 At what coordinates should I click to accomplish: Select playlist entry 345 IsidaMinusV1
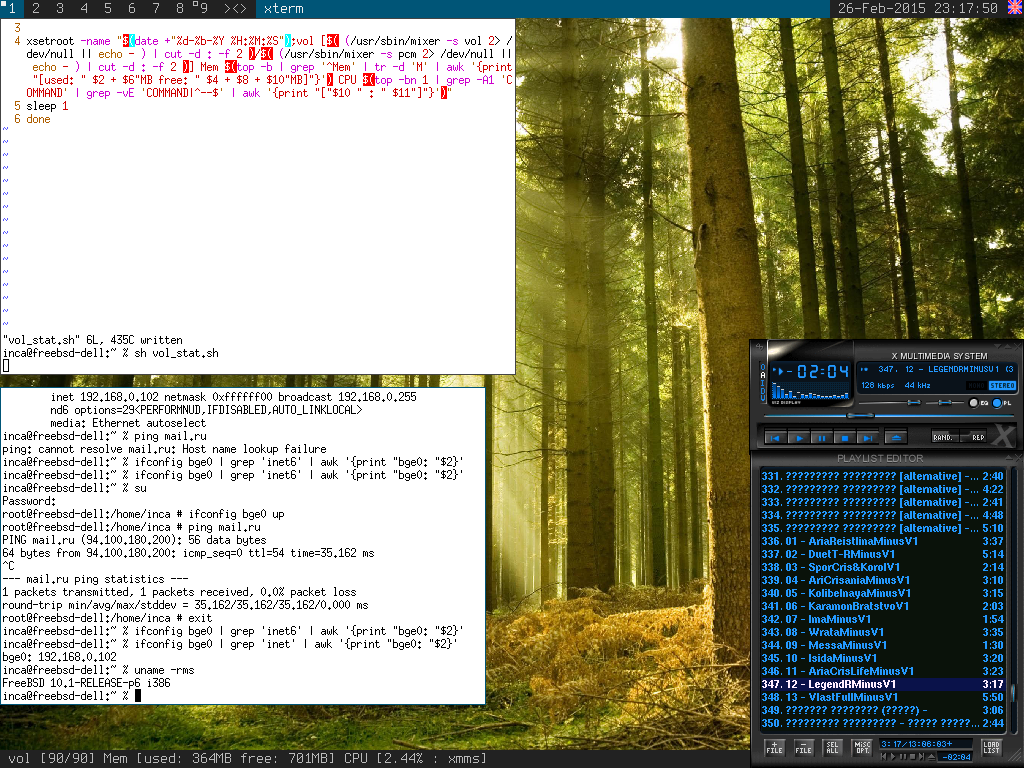point(882,658)
